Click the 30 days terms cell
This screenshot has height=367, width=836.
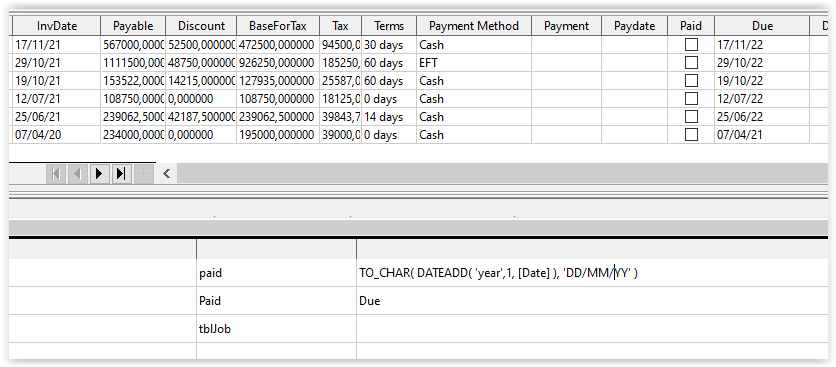(x=389, y=45)
